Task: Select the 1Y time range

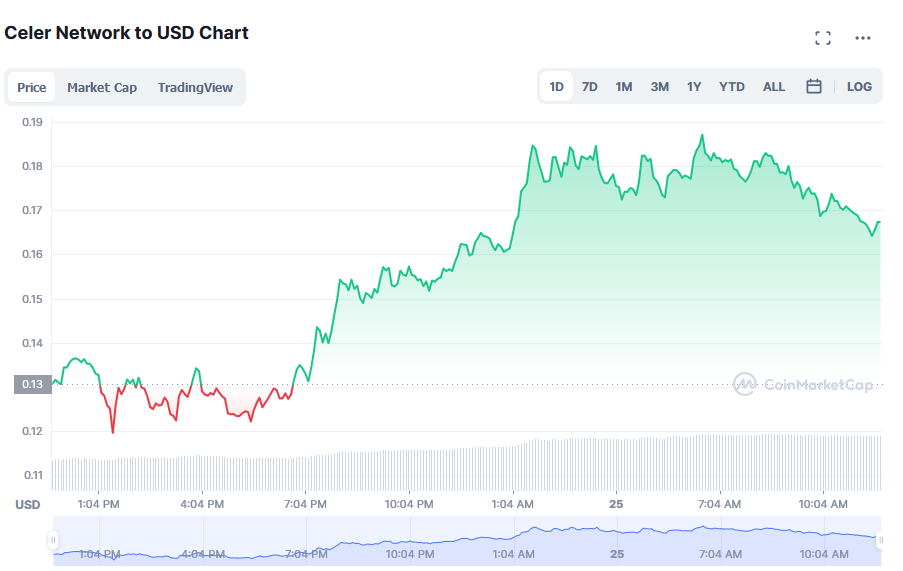Action: pyautogui.click(x=694, y=86)
